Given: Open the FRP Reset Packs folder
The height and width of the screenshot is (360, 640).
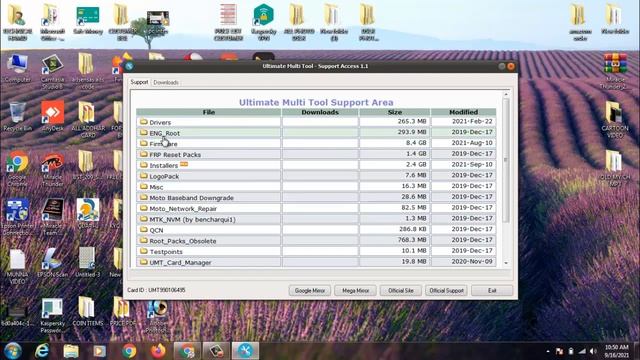Looking at the screenshot, I should (x=316, y=154).
